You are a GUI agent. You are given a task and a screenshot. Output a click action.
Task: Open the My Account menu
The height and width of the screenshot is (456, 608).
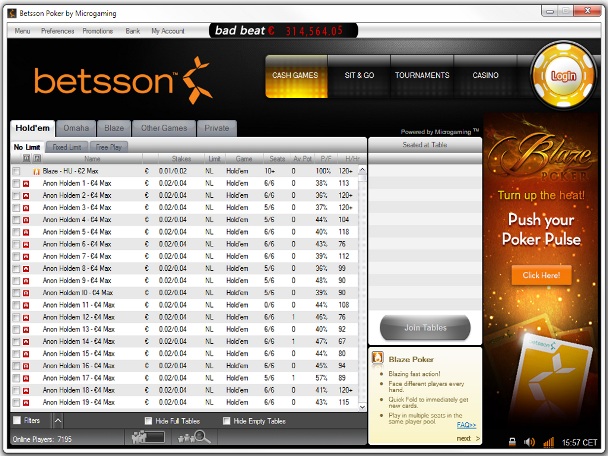(x=168, y=31)
